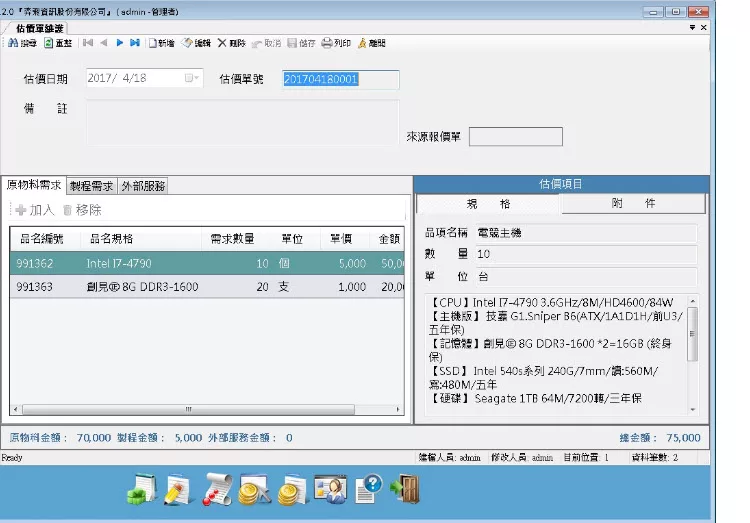Click 新增 to add a new record
The height and width of the screenshot is (523, 750).
161,44
